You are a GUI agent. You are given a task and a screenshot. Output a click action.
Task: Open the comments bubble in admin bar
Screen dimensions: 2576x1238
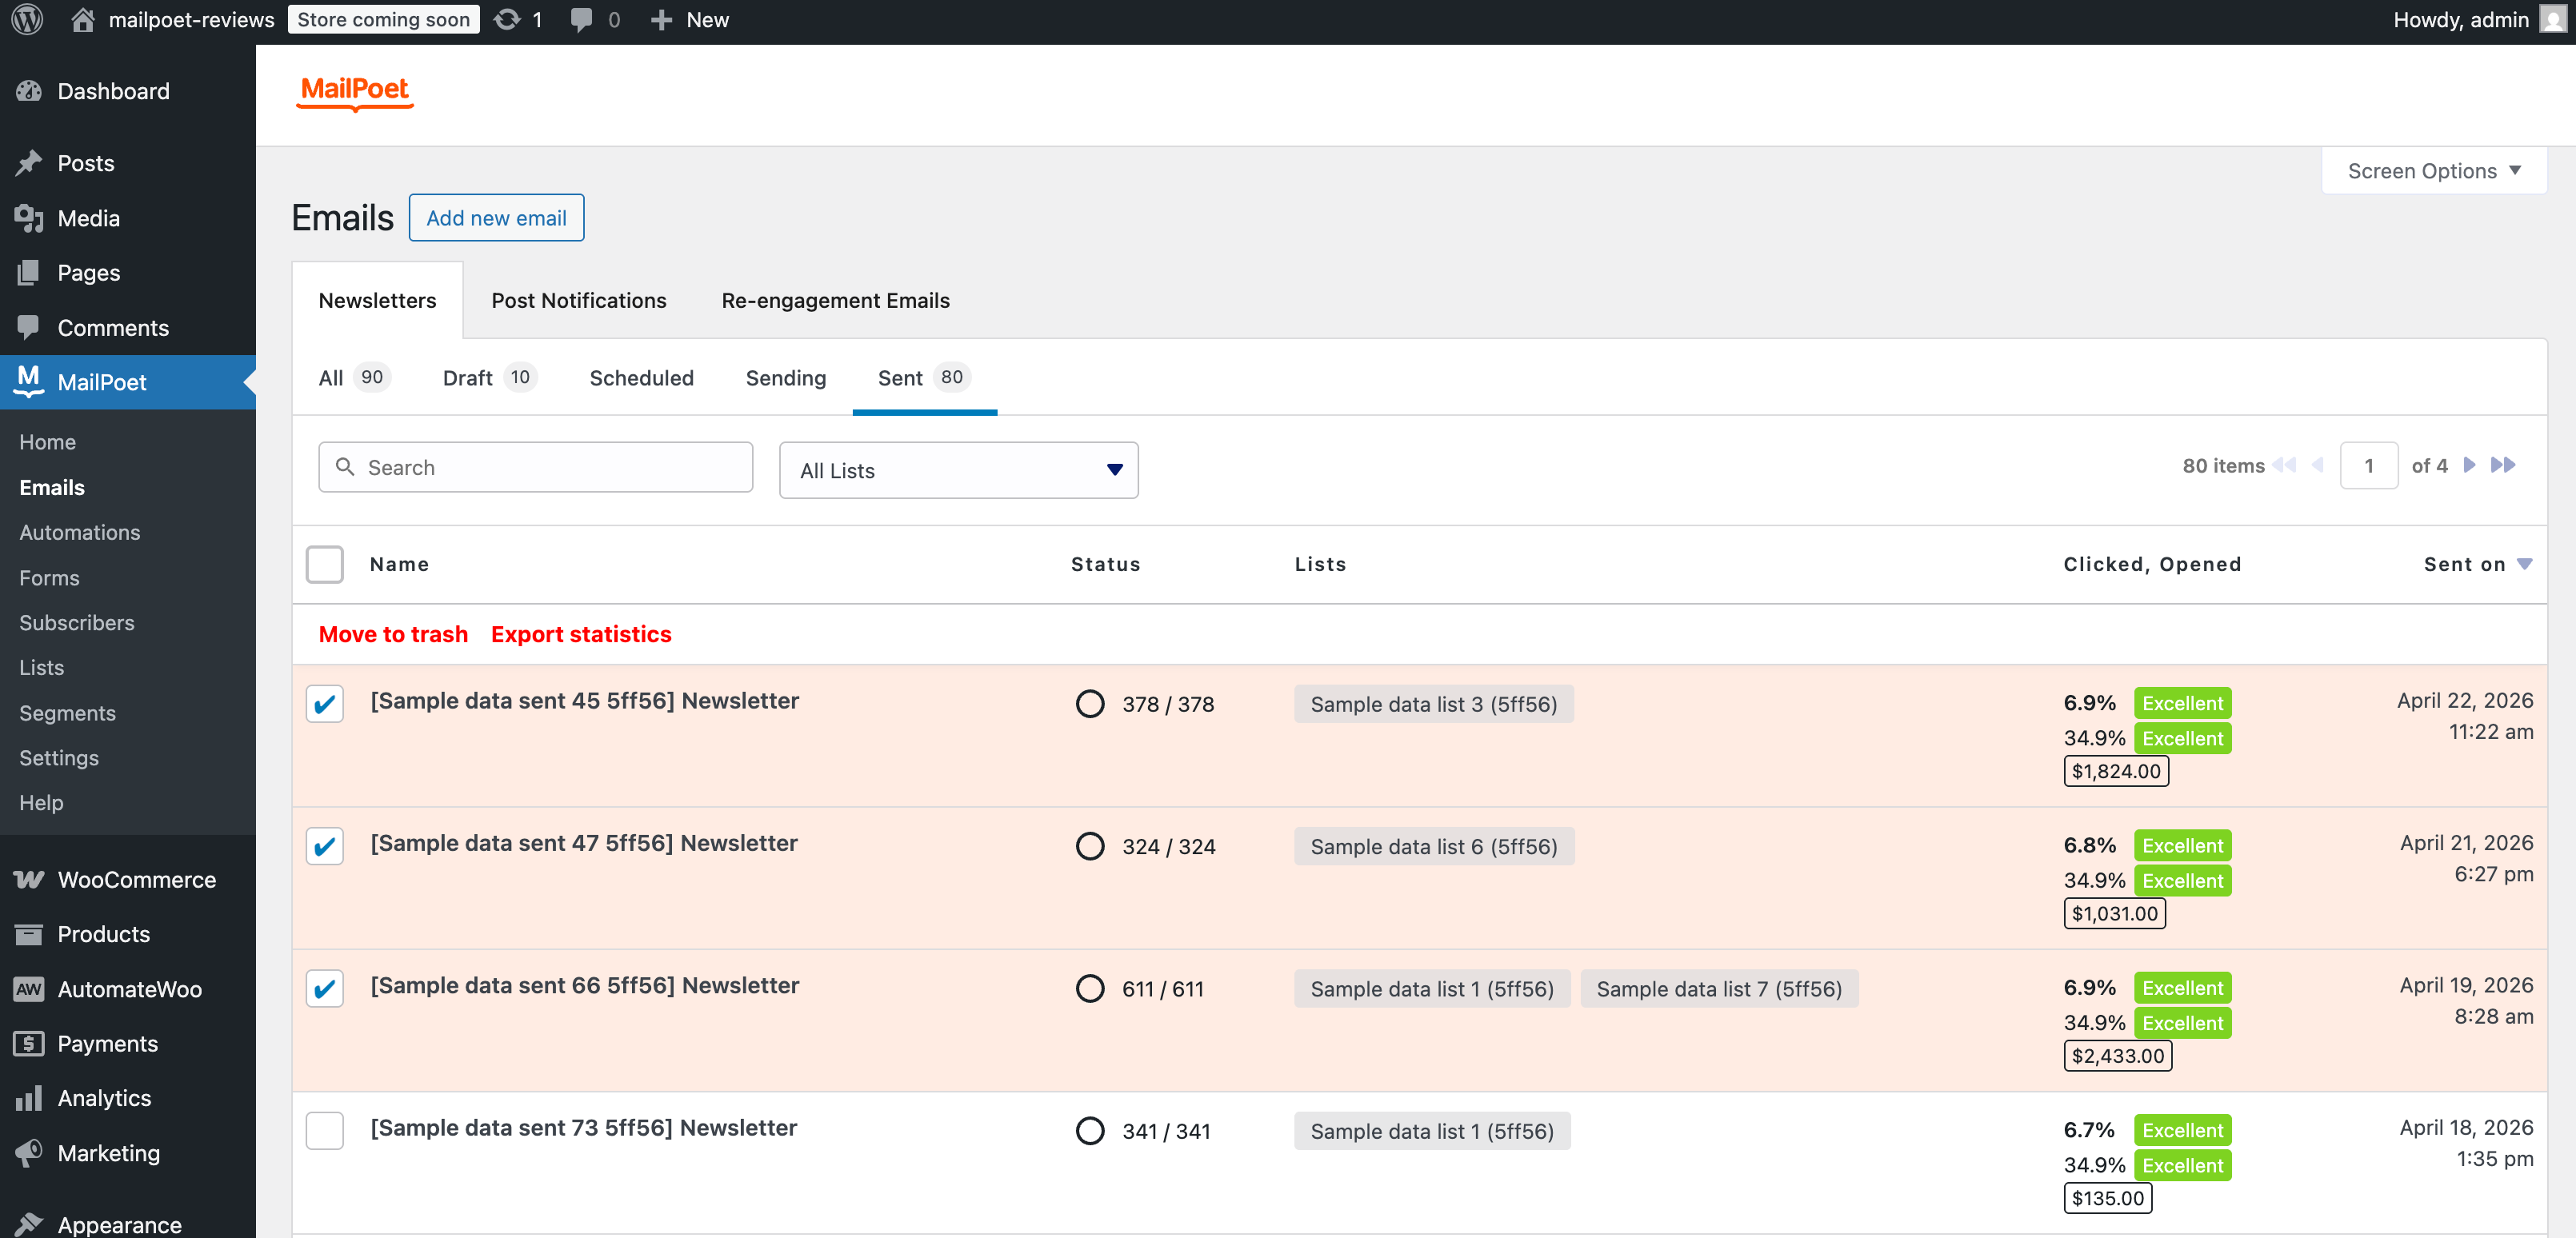(581, 20)
